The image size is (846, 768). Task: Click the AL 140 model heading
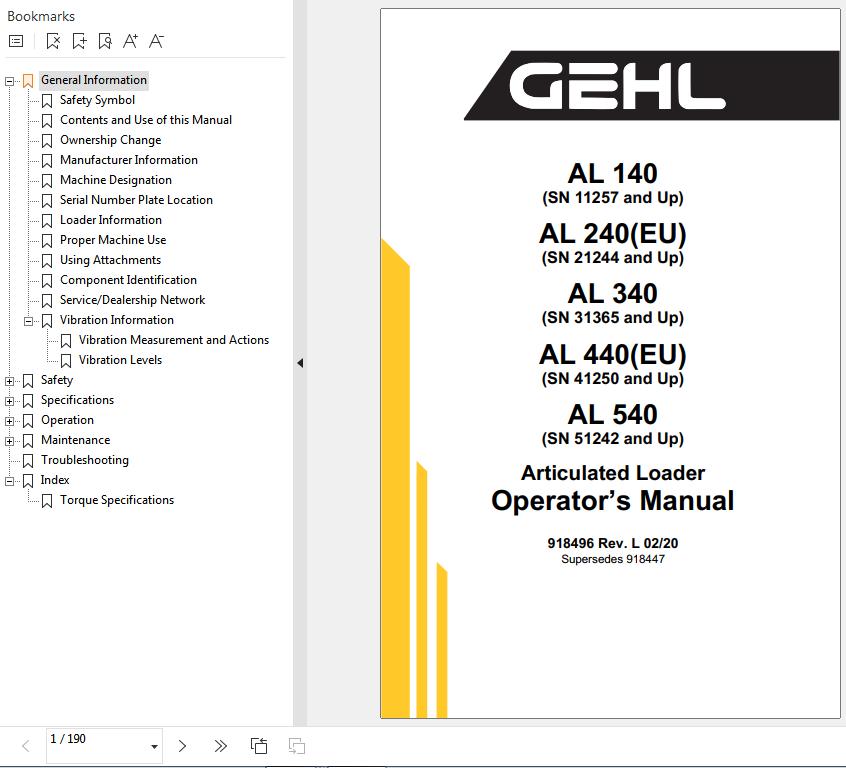pos(612,173)
